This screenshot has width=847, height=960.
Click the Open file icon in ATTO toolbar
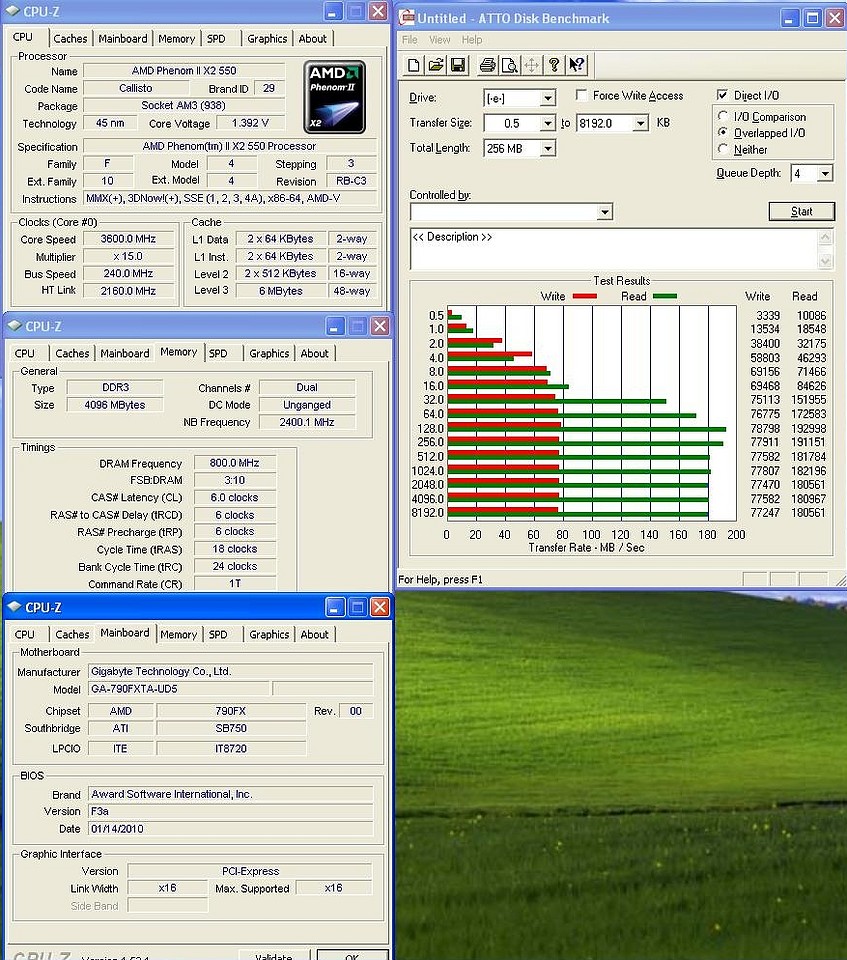435,65
